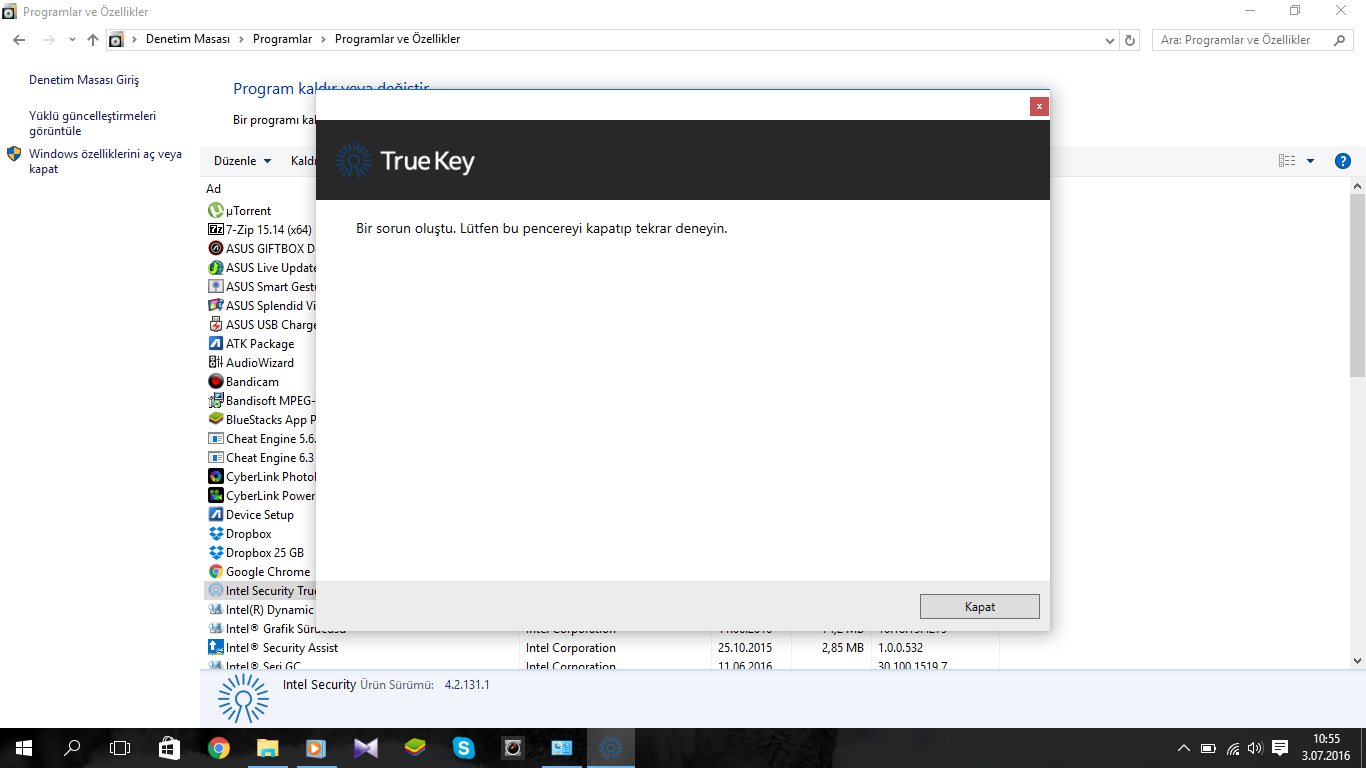This screenshot has width=1366, height=768.
Task: Open the Action Center notification icon
Action: coord(1280,748)
